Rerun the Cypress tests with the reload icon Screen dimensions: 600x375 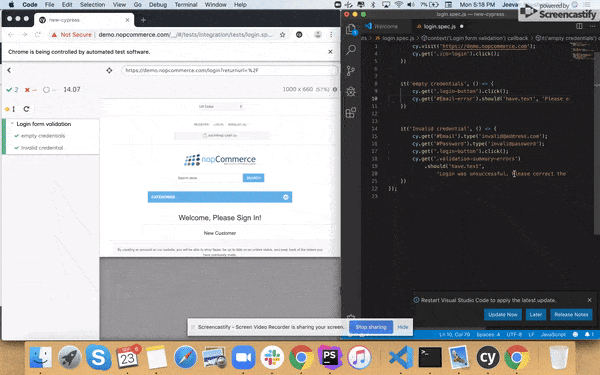(x=26, y=109)
